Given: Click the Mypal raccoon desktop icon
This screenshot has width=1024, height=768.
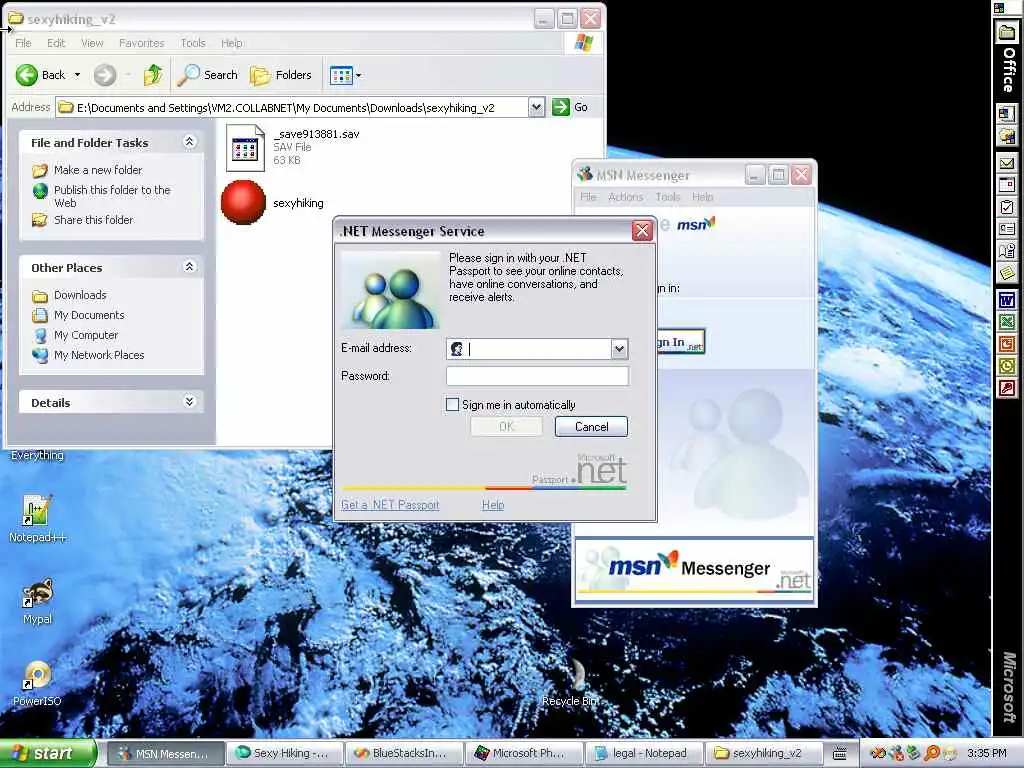Looking at the screenshot, I should [x=37, y=593].
